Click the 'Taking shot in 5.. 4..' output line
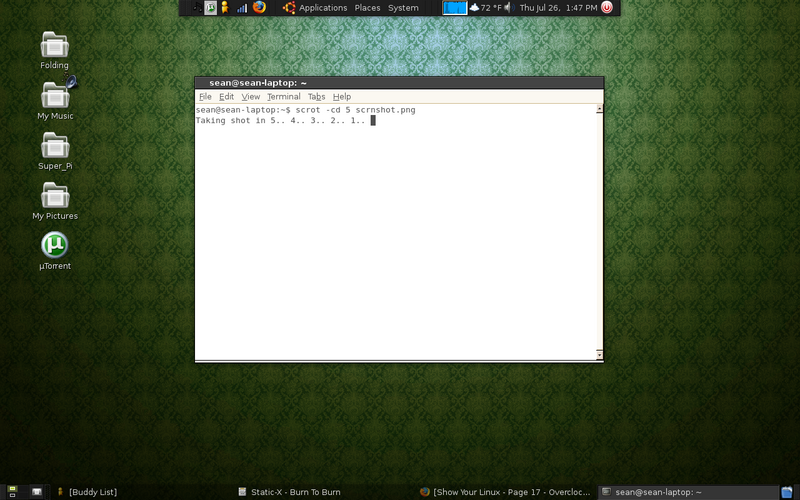Viewport: 800px width, 500px height. [x=281, y=120]
